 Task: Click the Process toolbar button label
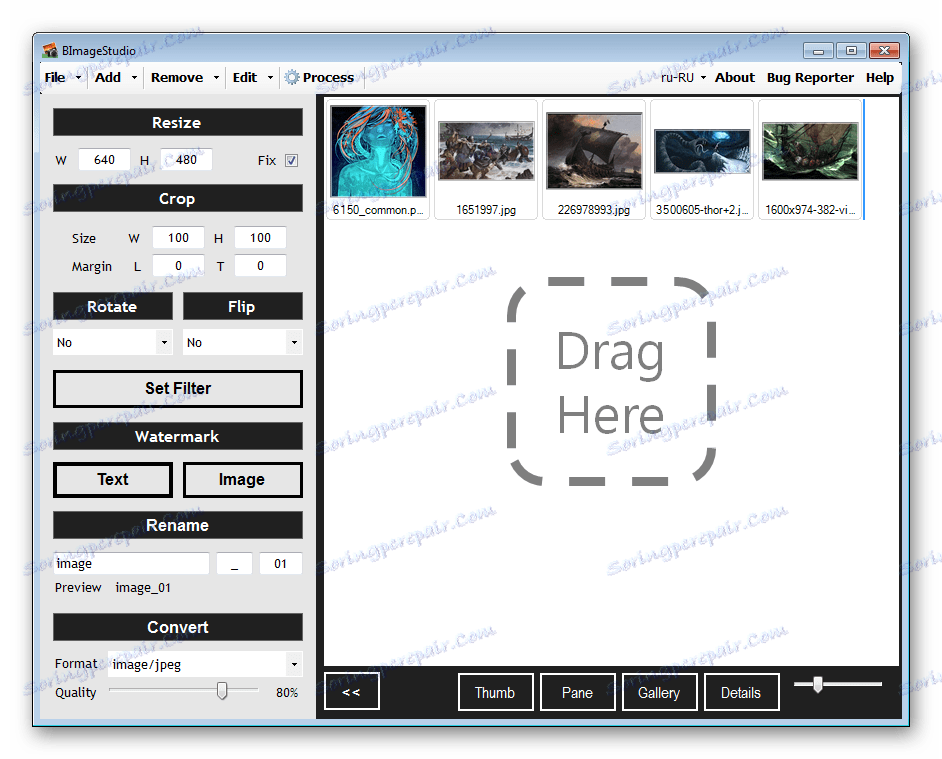pos(328,78)
